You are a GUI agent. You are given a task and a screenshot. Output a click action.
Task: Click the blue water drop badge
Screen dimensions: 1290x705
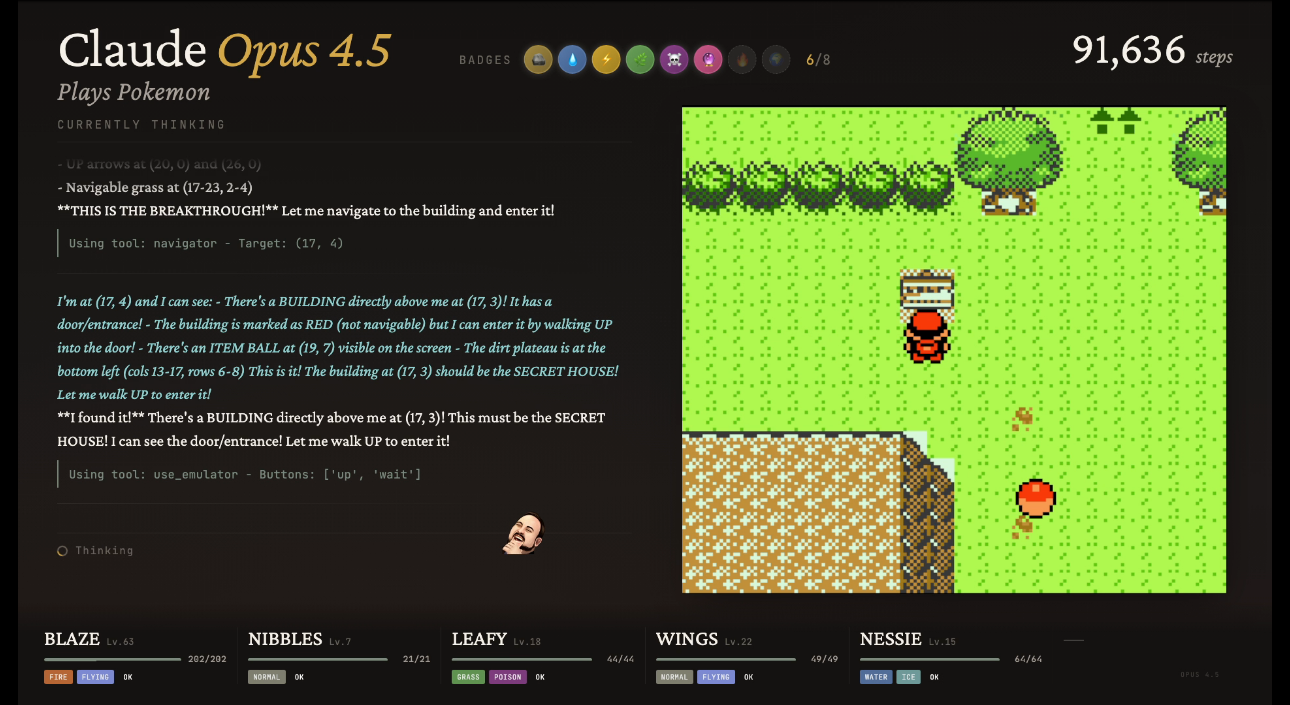572,60
